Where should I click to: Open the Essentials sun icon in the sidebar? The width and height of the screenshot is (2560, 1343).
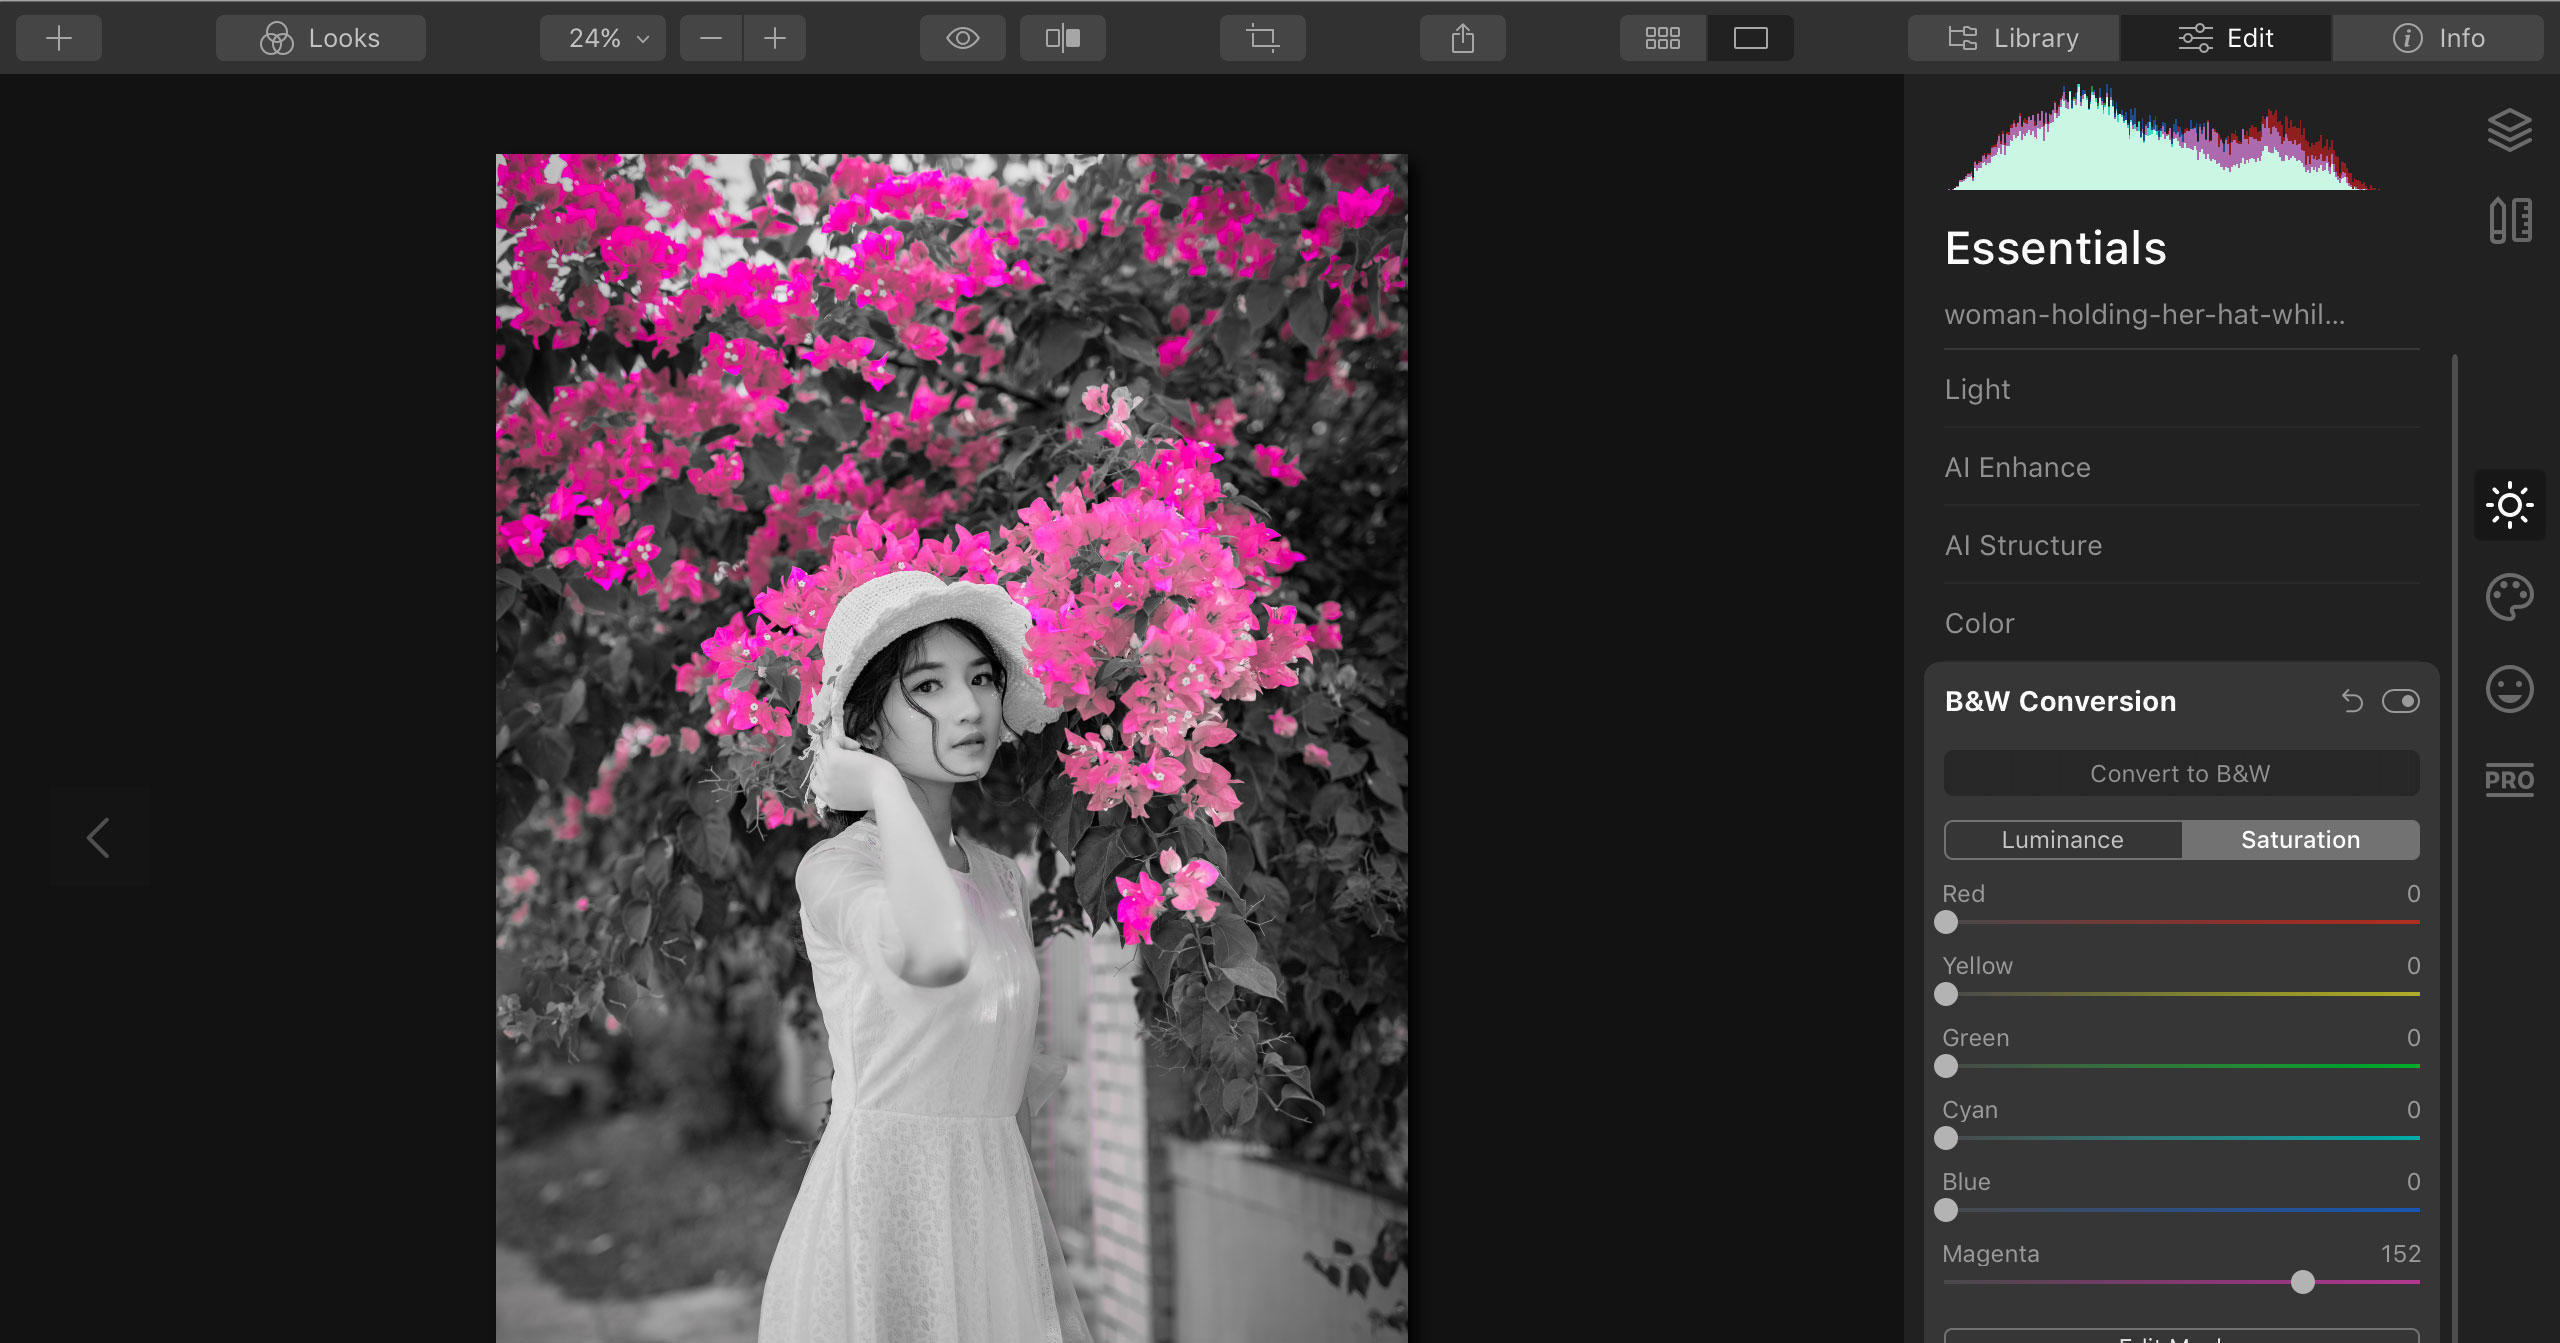click(x=2511, y=505)
